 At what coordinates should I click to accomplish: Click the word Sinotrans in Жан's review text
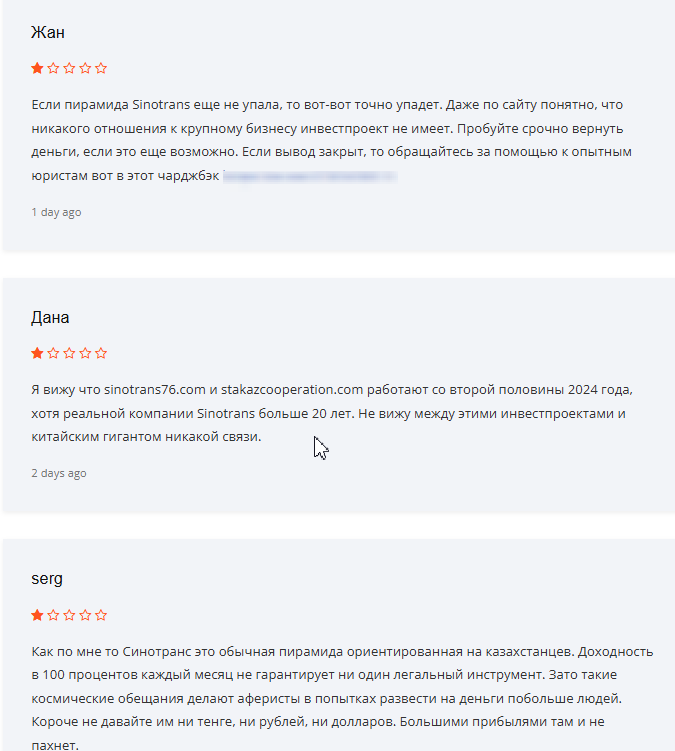[162, 104]
